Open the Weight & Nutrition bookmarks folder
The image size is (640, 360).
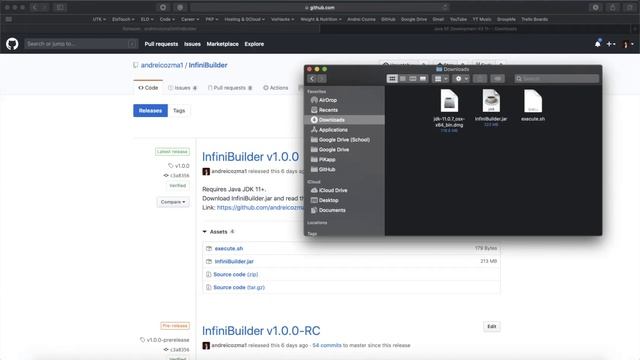point(321,19)
